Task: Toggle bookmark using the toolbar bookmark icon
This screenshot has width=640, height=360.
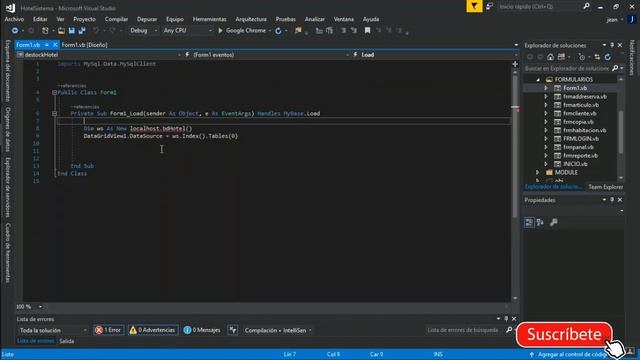Action: pos(367,31)
